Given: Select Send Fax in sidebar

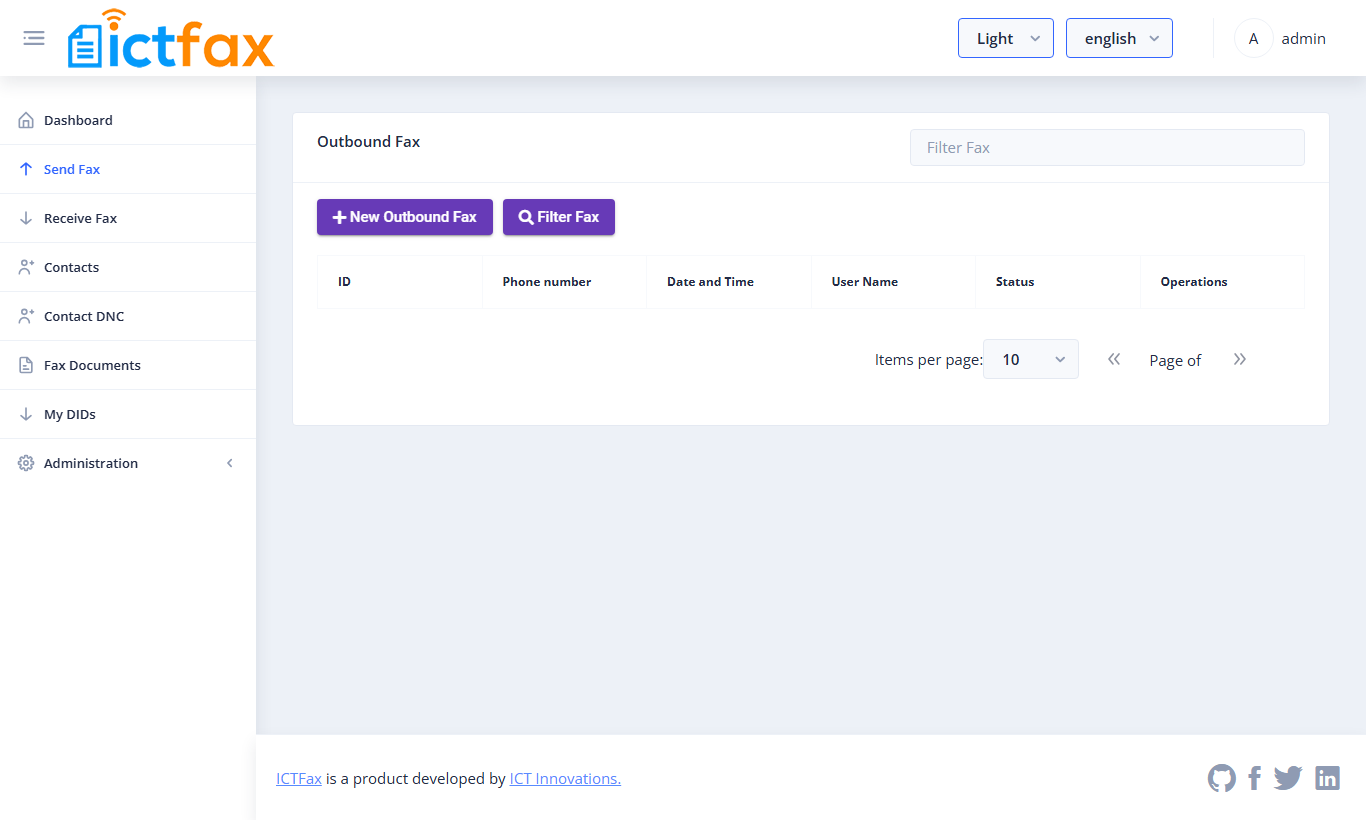Looking at the screenshot, I should tap(128, 169).
